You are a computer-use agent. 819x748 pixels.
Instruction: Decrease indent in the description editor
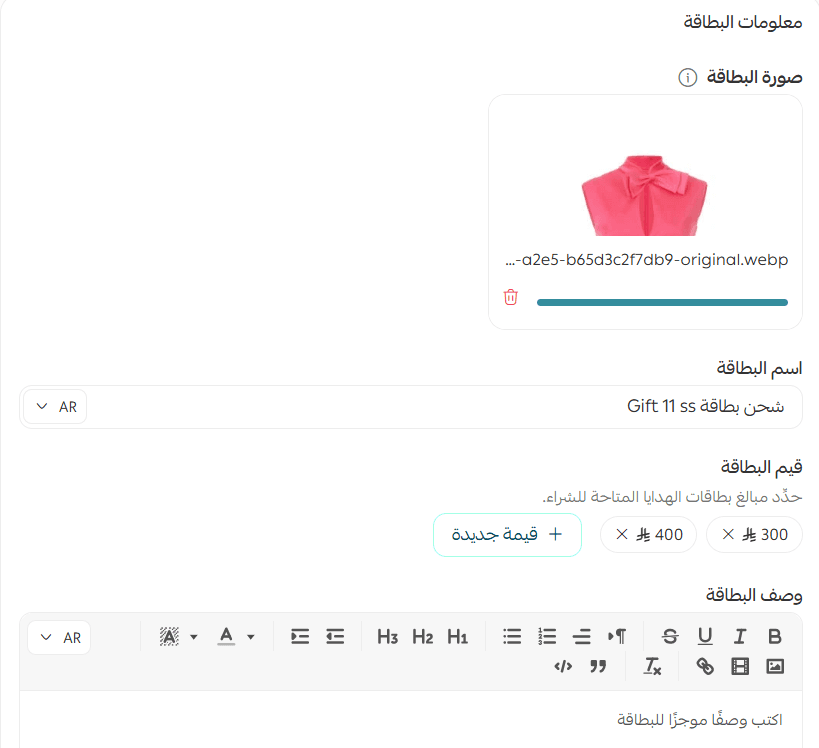335,636
